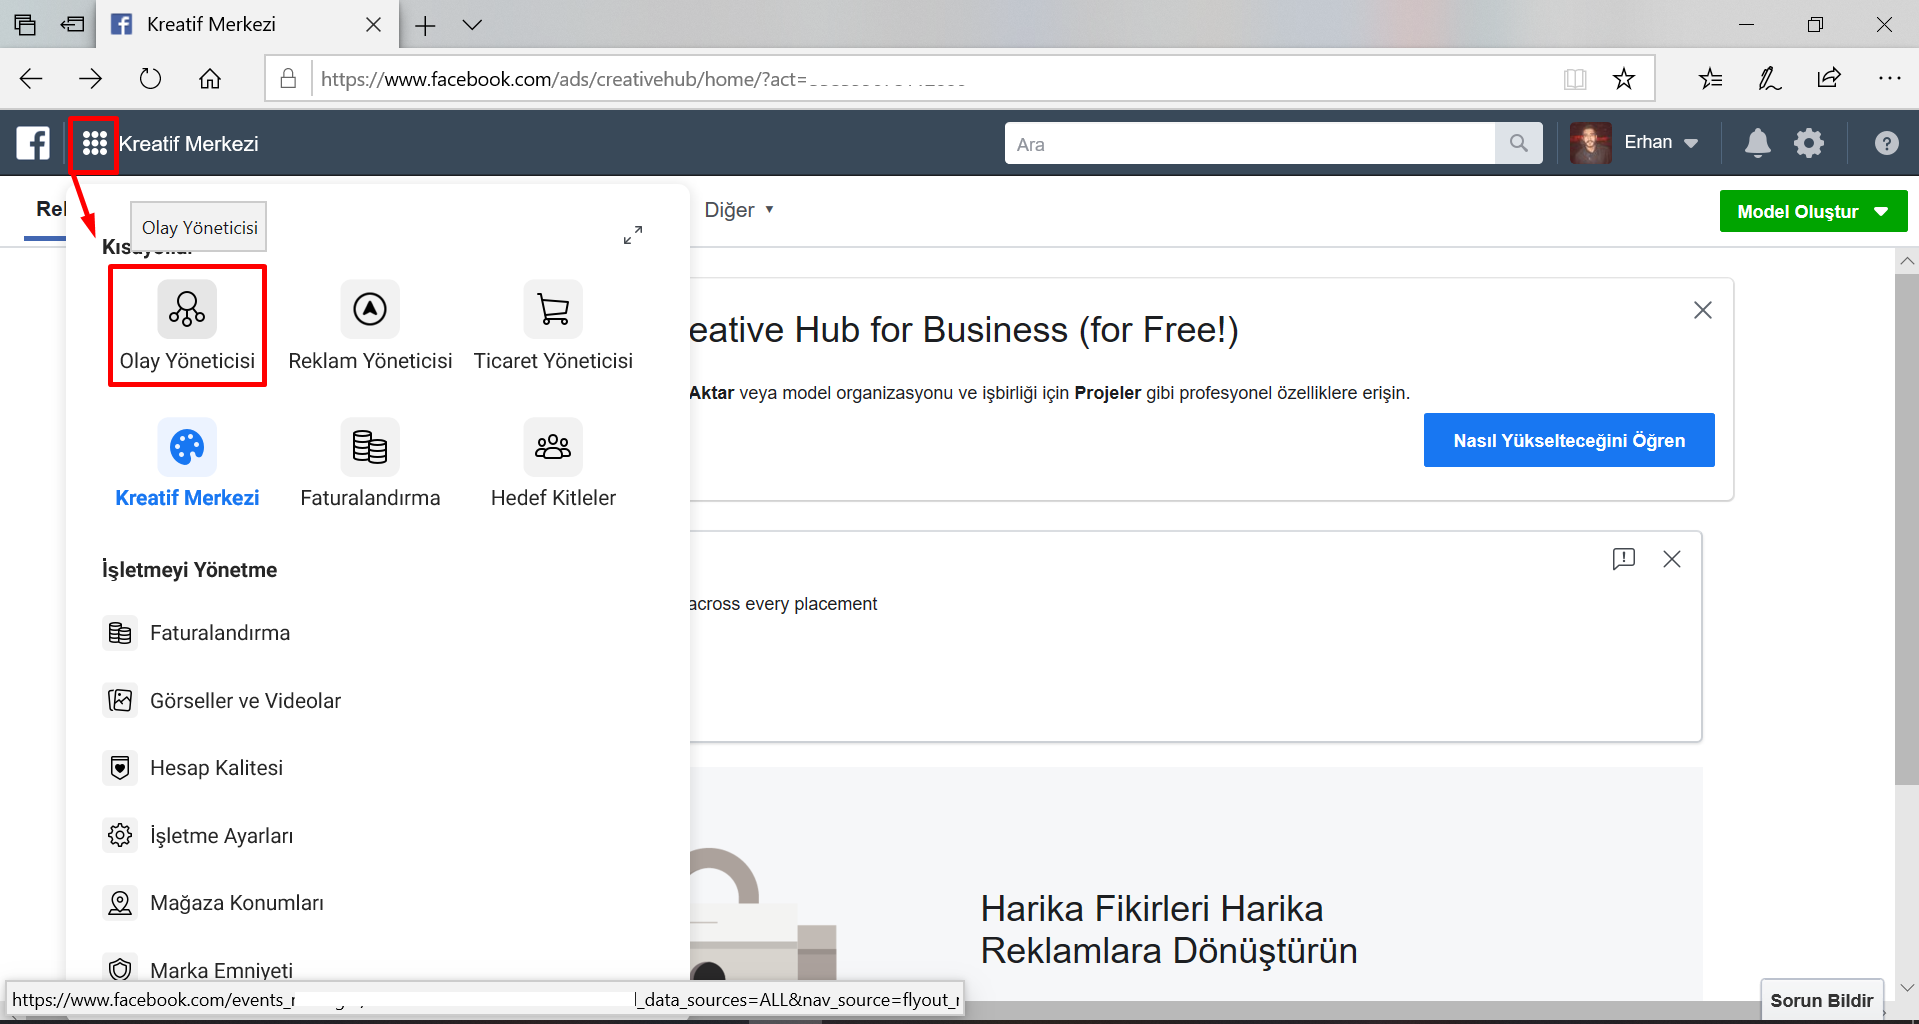Click Erhan's profile picture

point(1590,143)
